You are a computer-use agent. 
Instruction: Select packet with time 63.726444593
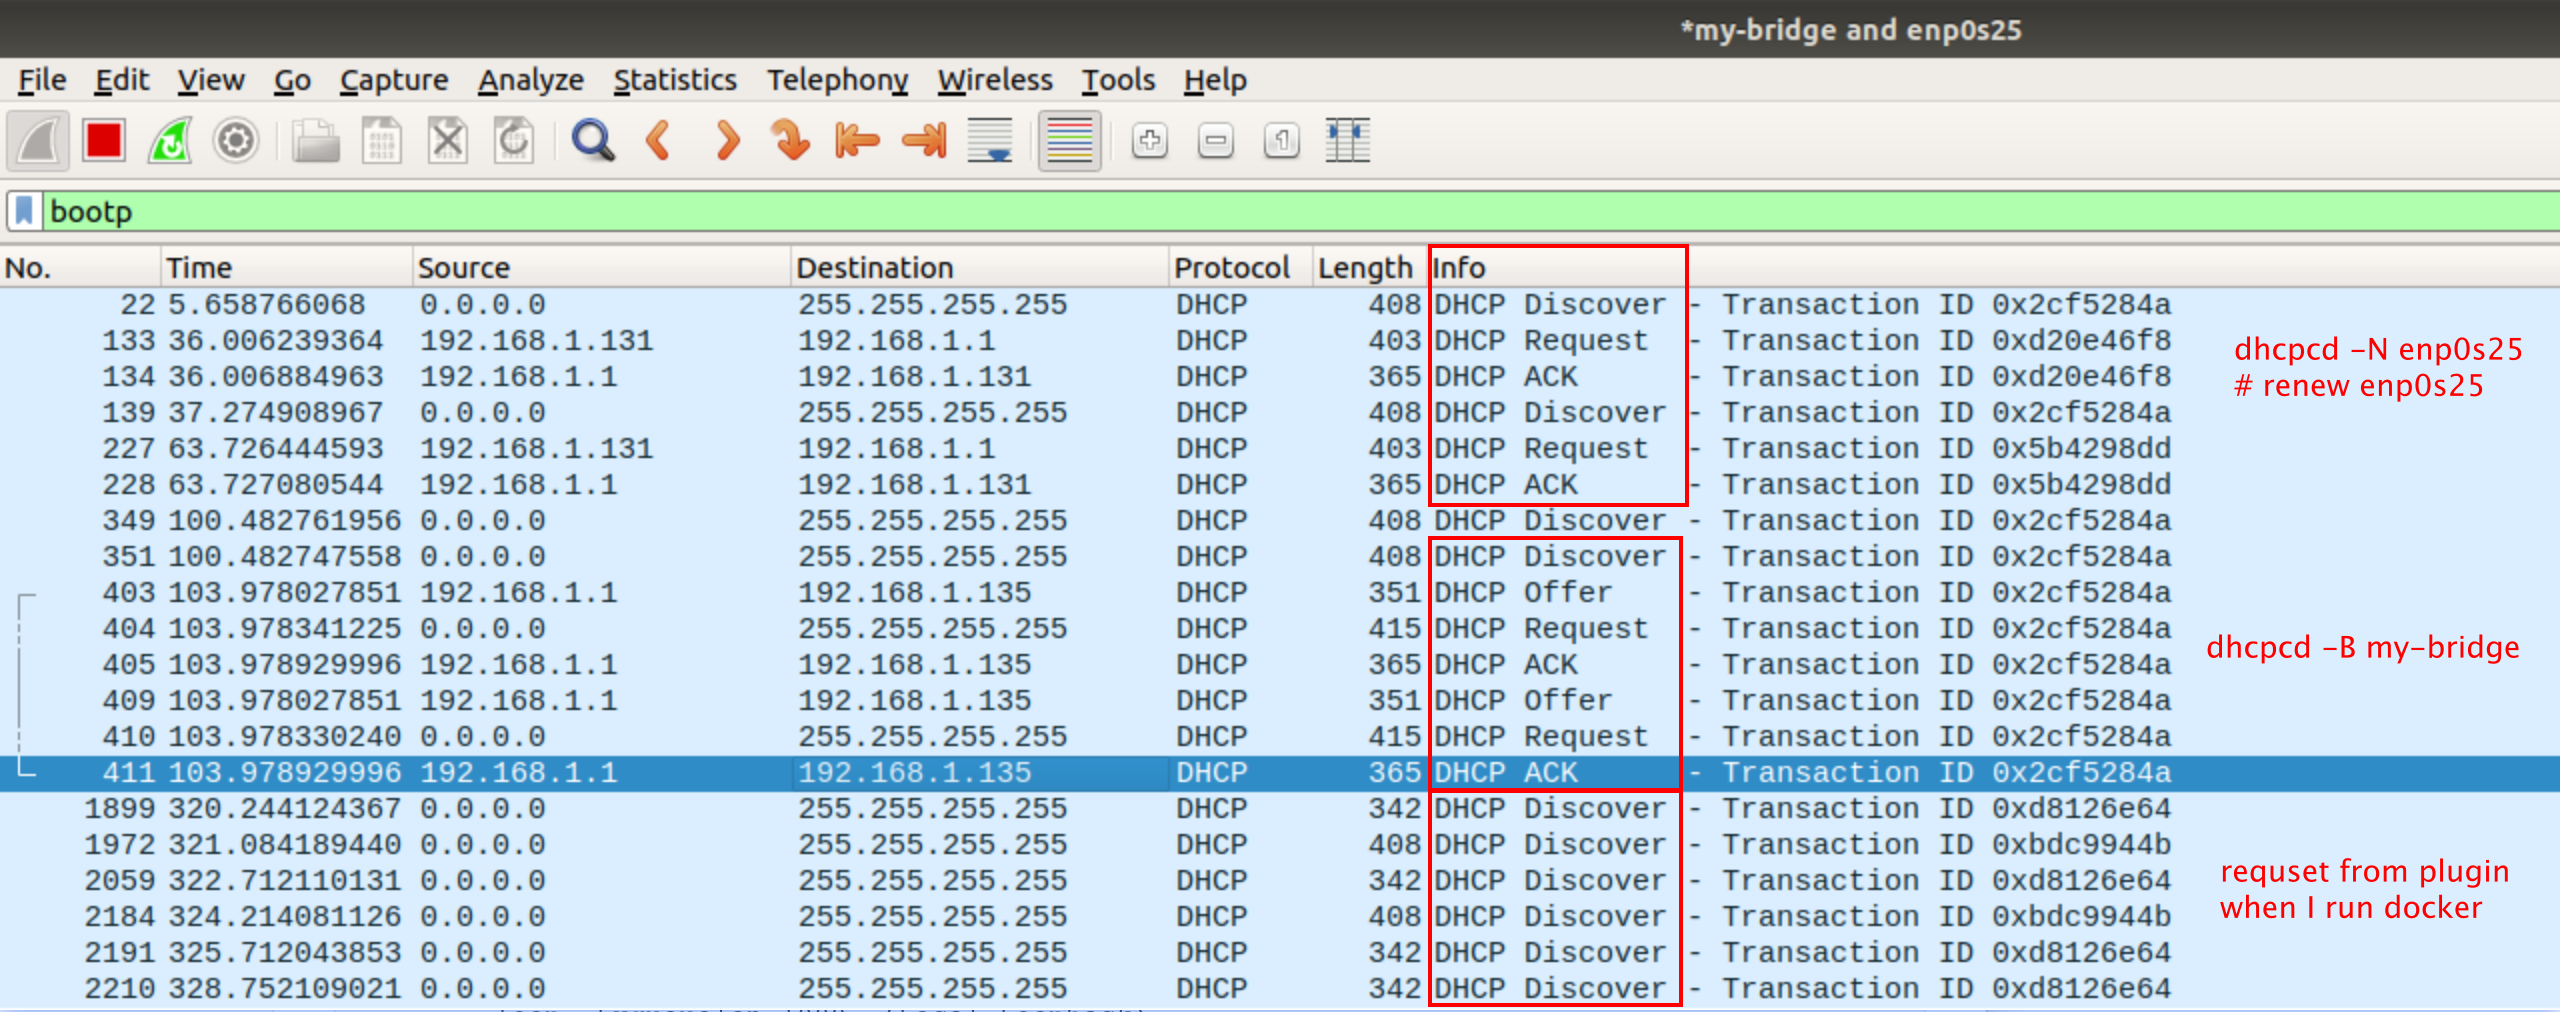[x=1280, y=448]
